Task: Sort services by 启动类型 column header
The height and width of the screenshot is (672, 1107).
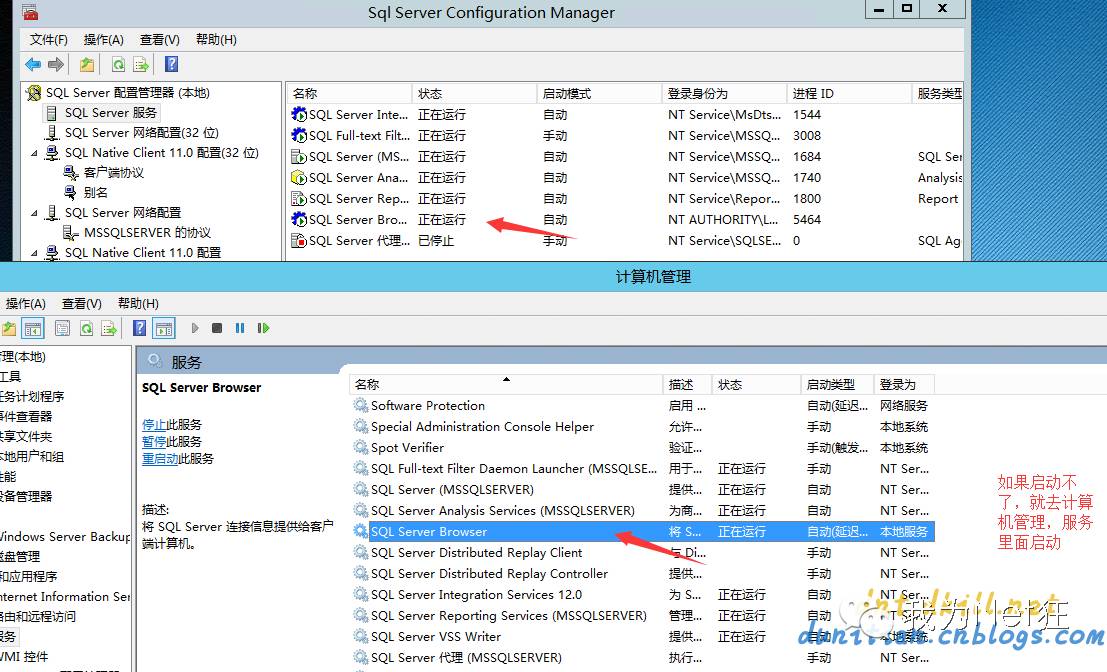Action: pos(837,385)
